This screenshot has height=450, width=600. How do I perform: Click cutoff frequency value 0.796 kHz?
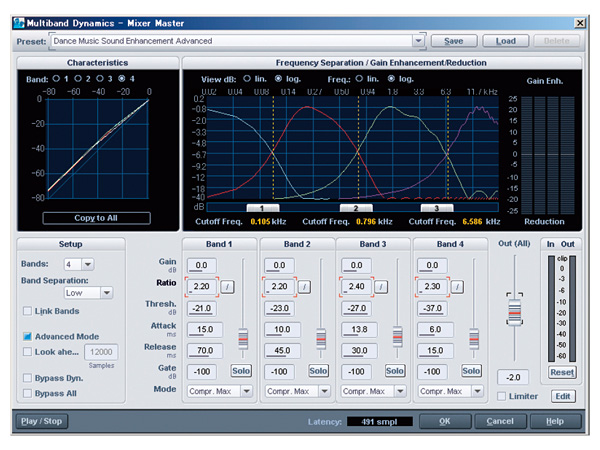[x=374, y=222]
